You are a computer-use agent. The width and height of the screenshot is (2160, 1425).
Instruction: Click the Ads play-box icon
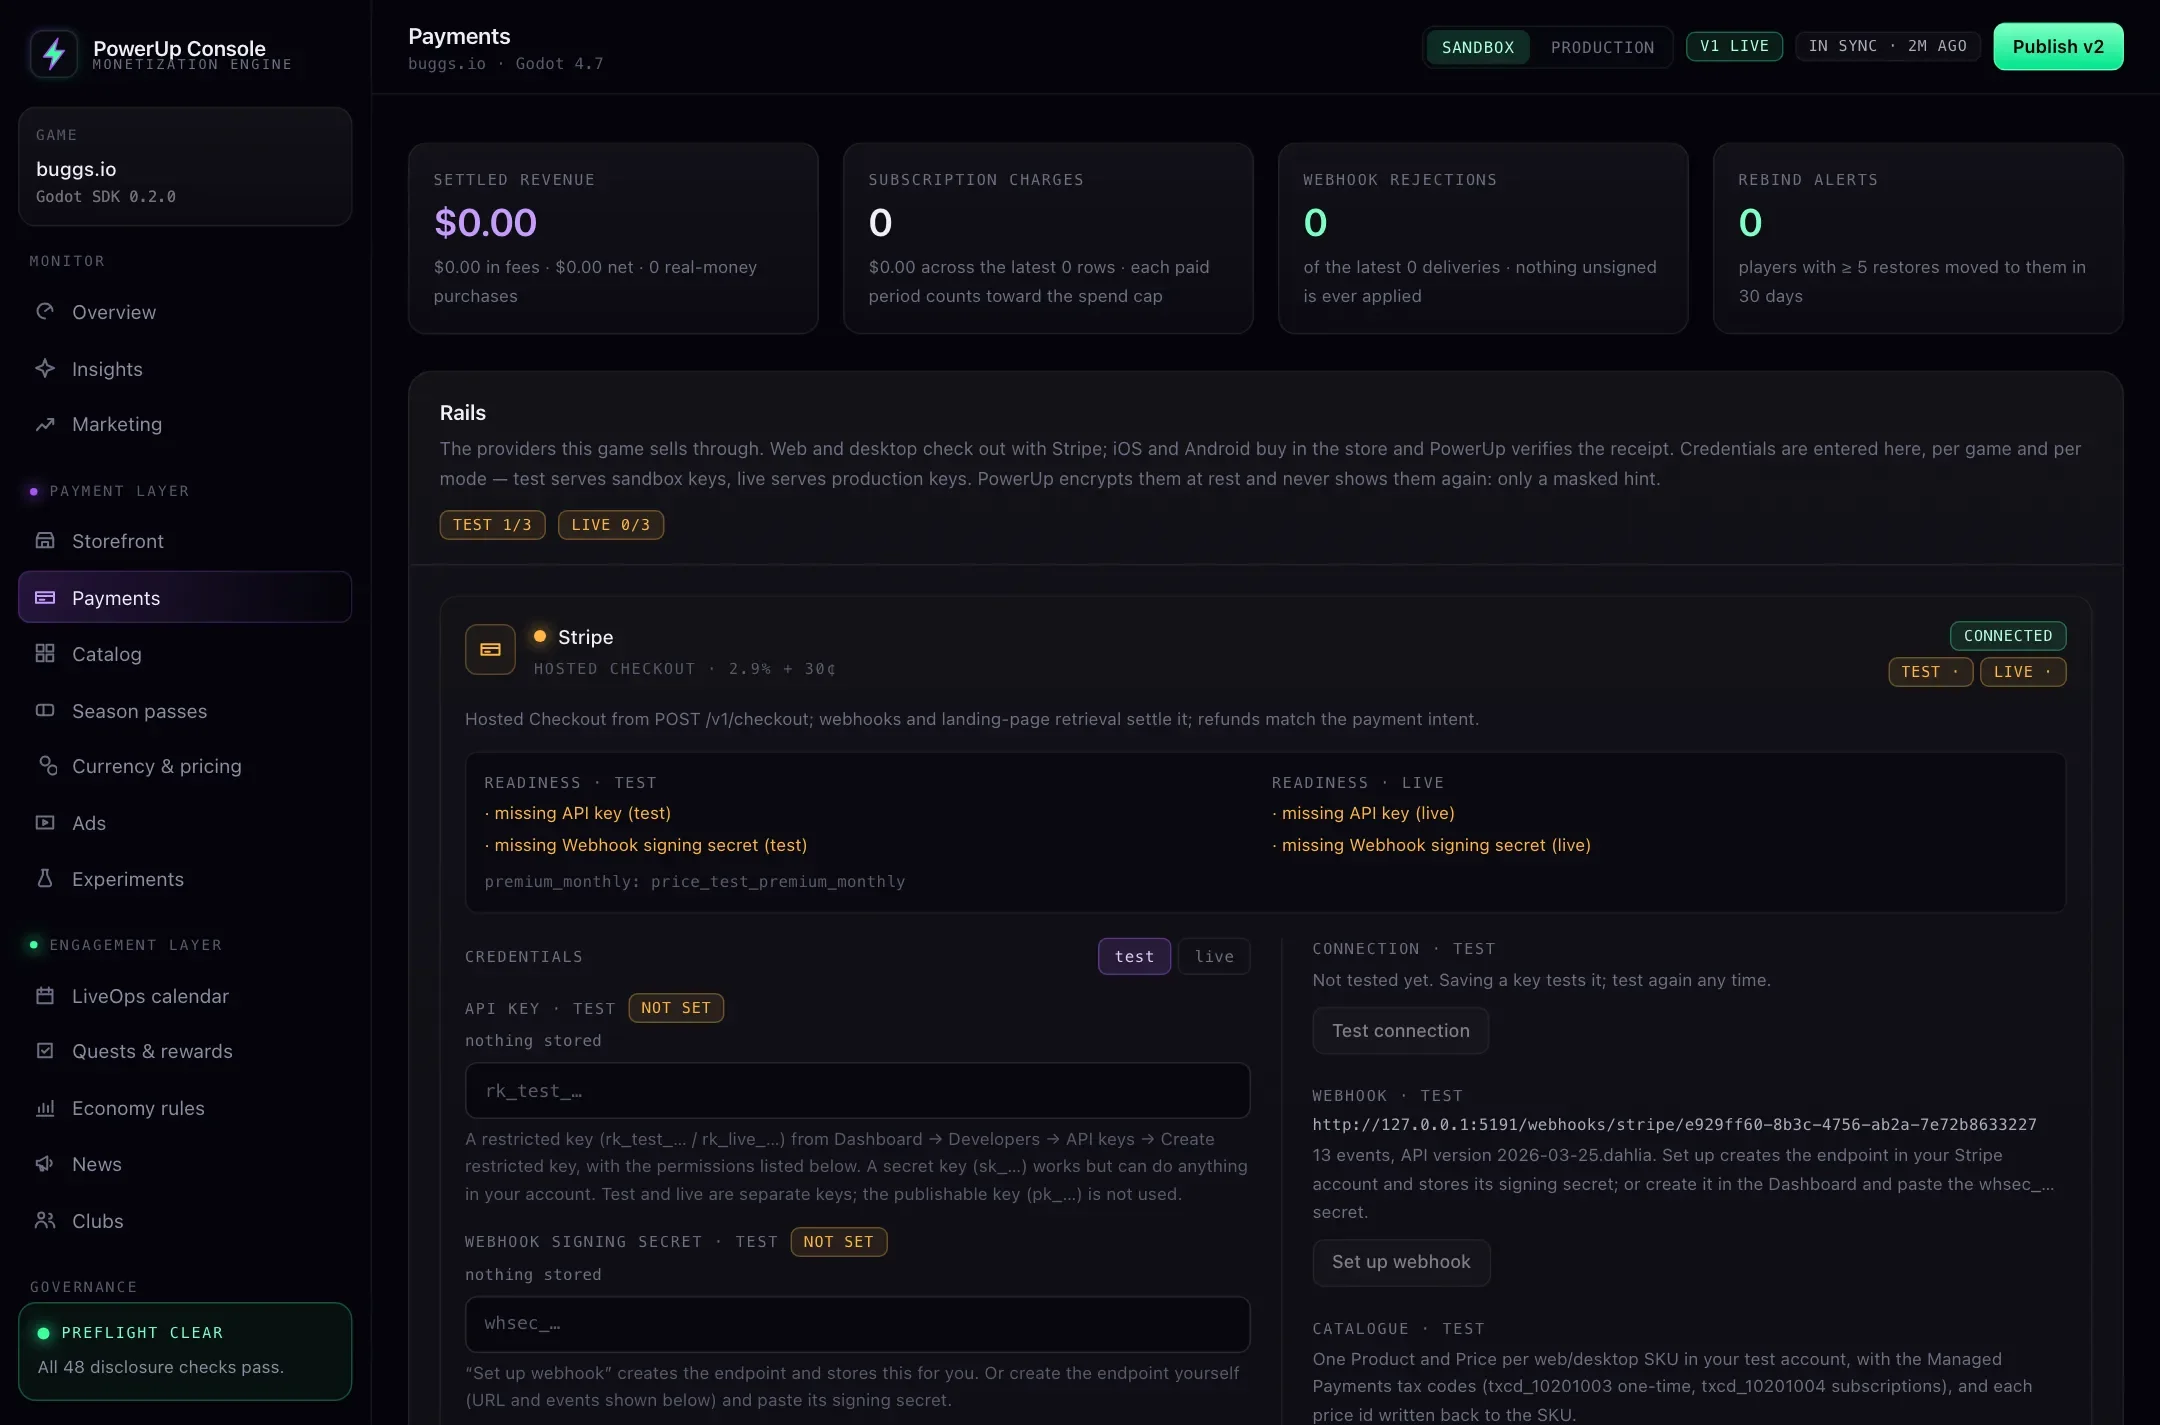(45, 822)
